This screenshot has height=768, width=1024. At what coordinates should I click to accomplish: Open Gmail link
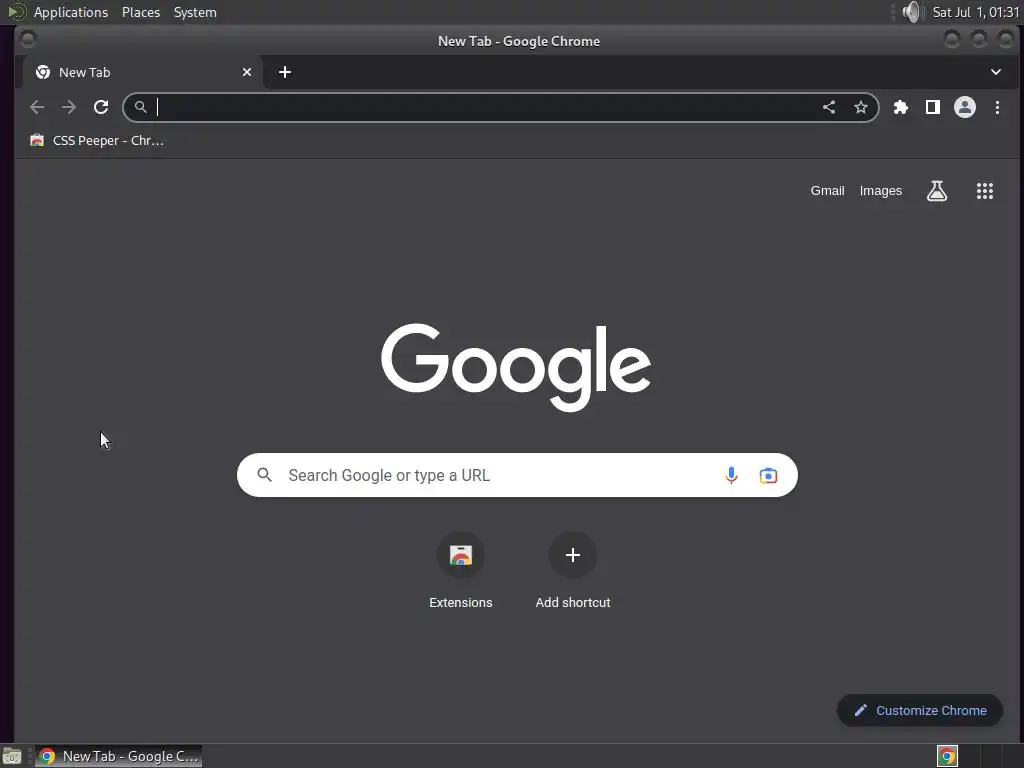click(x=827, y=191)
